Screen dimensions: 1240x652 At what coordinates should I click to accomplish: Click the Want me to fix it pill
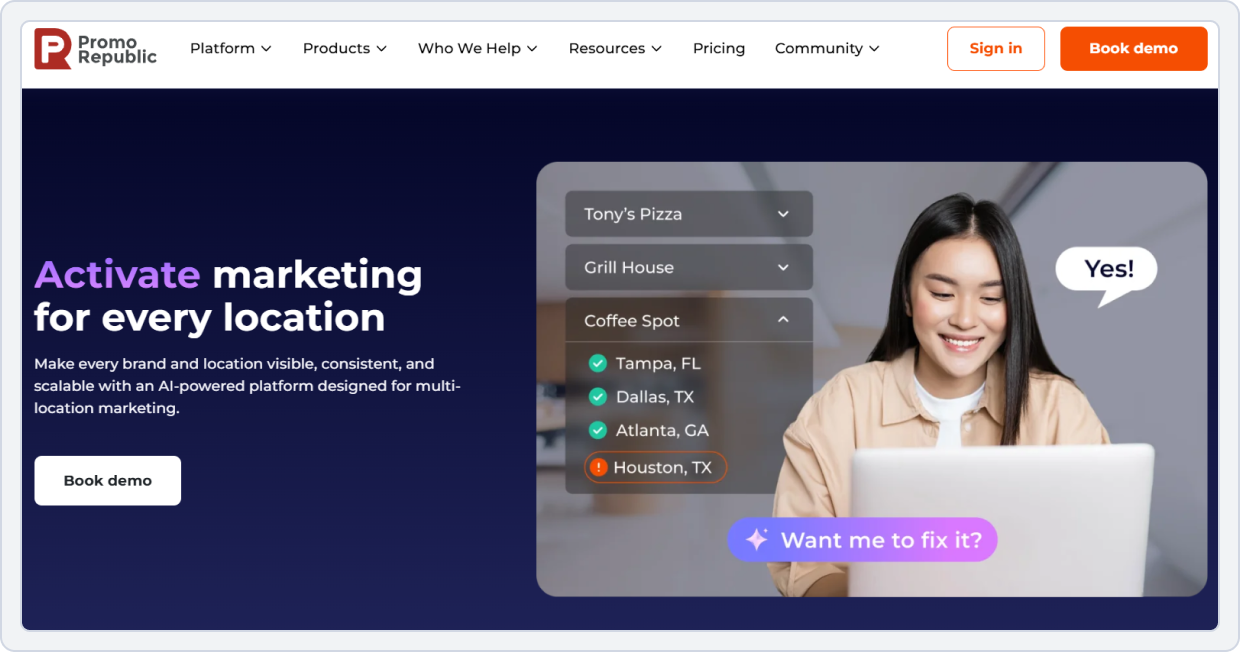coord(862,539)
